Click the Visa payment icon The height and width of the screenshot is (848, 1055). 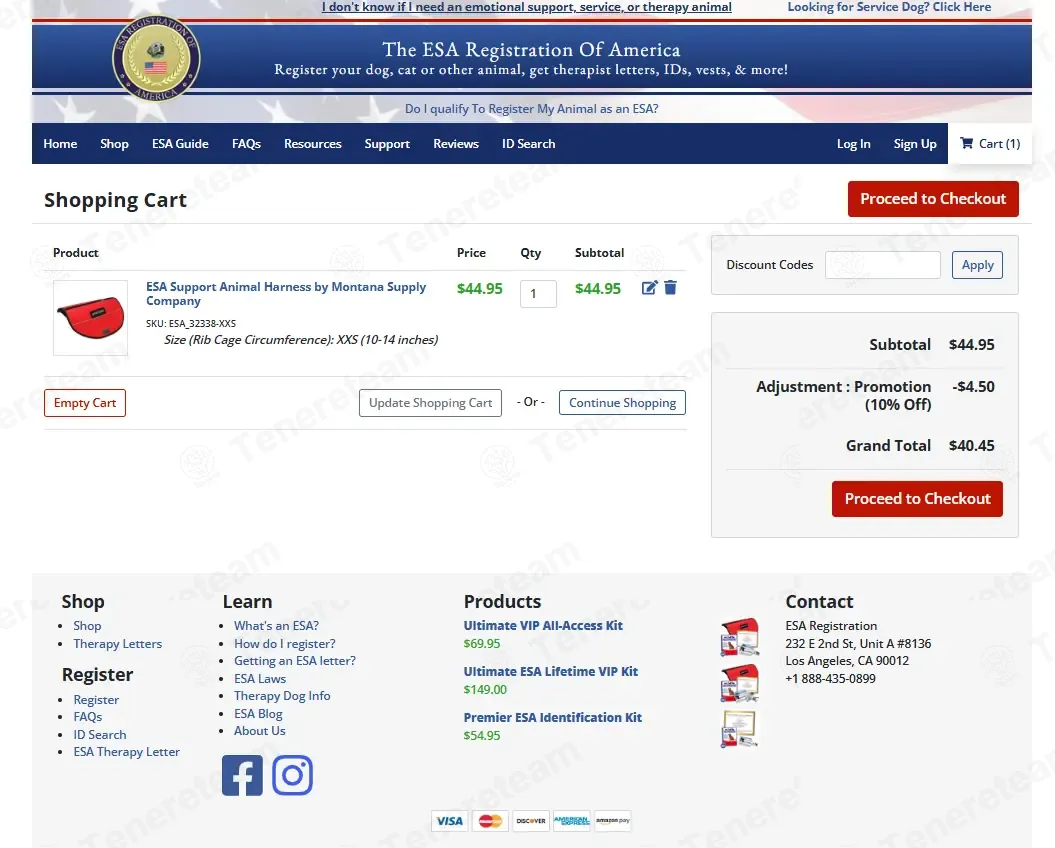pyautogui.click(x=449, y=820)
